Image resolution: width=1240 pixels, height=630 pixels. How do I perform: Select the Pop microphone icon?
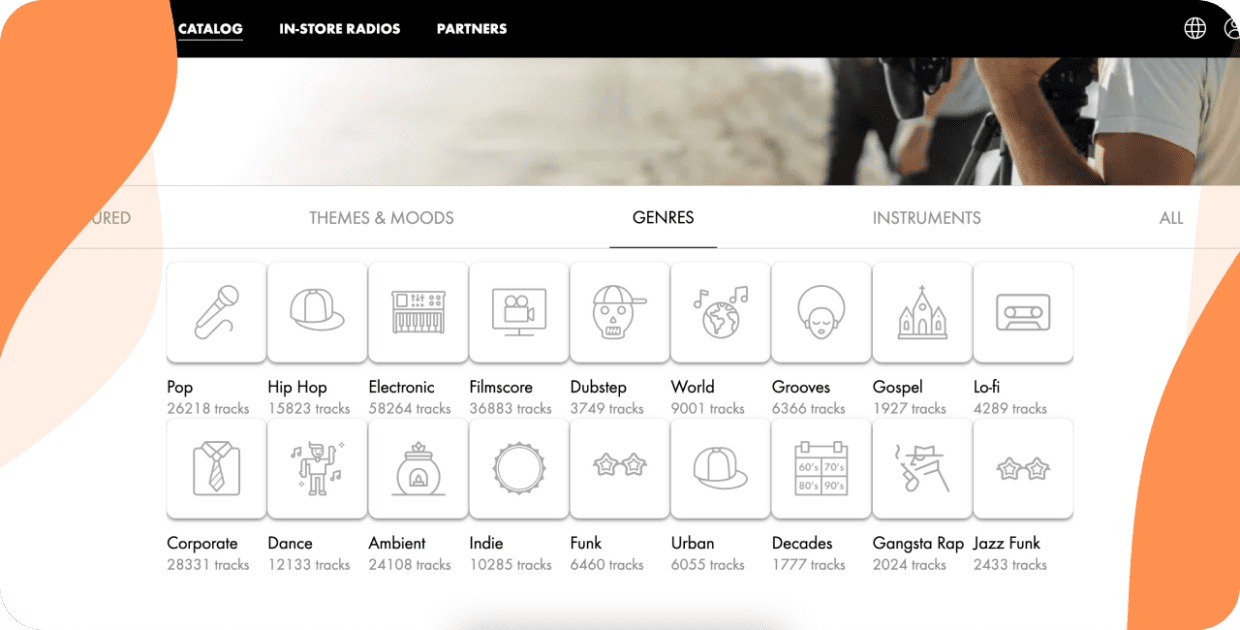(216, 311)
